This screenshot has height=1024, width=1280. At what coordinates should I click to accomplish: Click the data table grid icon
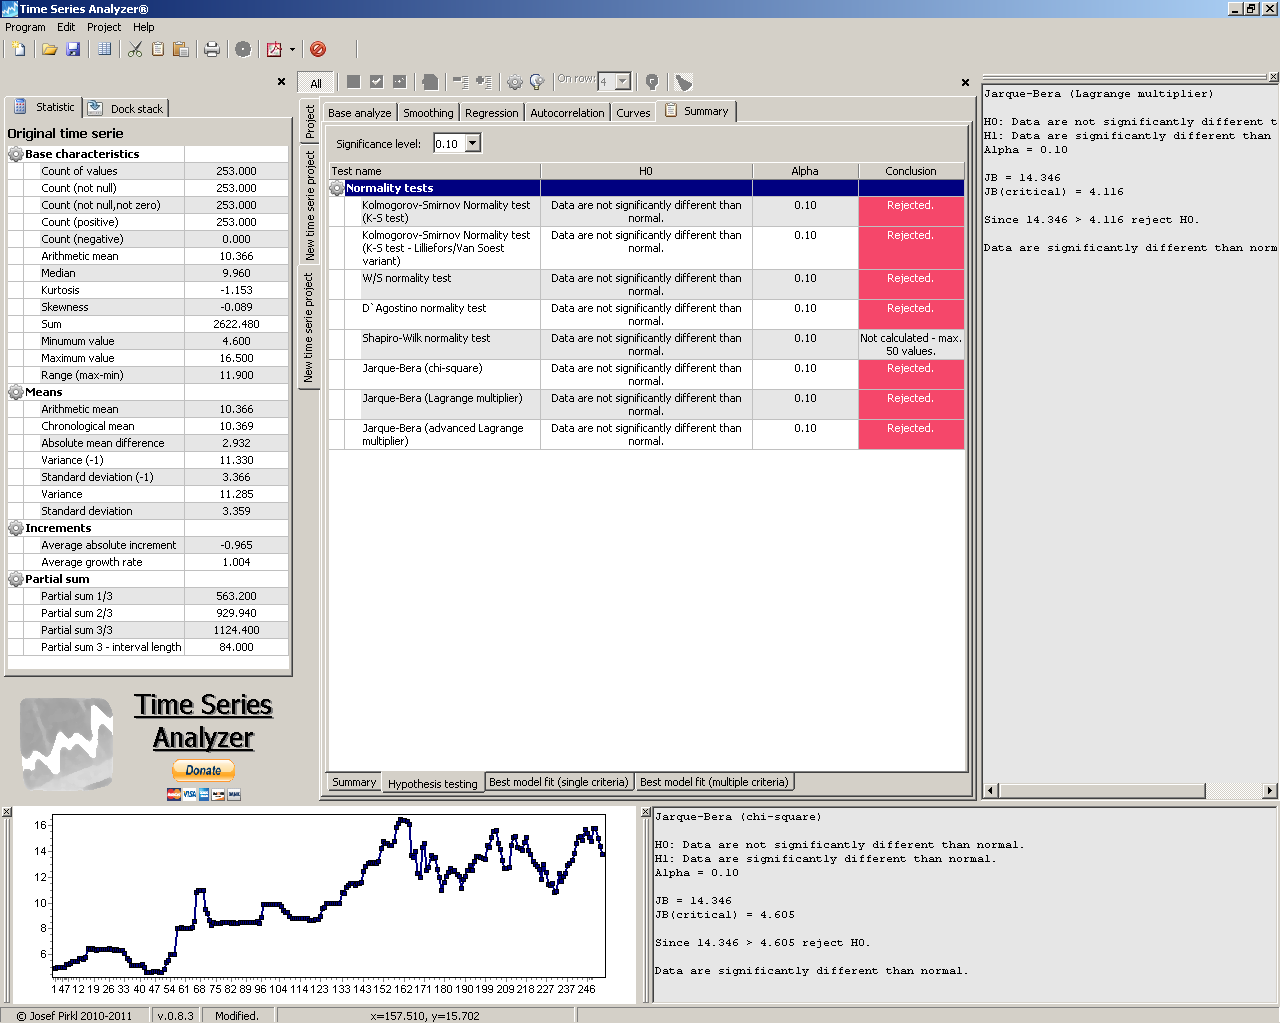[104, 49]
